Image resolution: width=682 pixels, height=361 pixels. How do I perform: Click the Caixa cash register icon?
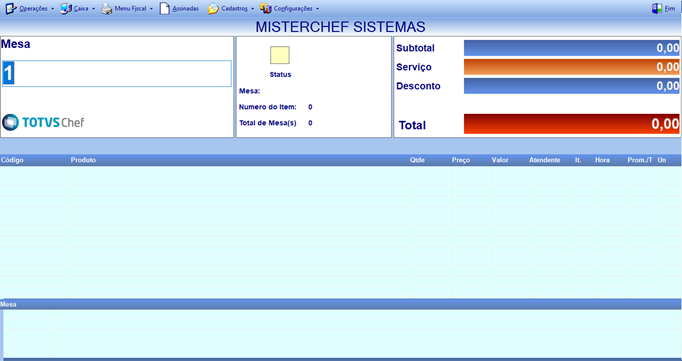tap(66, 8)
